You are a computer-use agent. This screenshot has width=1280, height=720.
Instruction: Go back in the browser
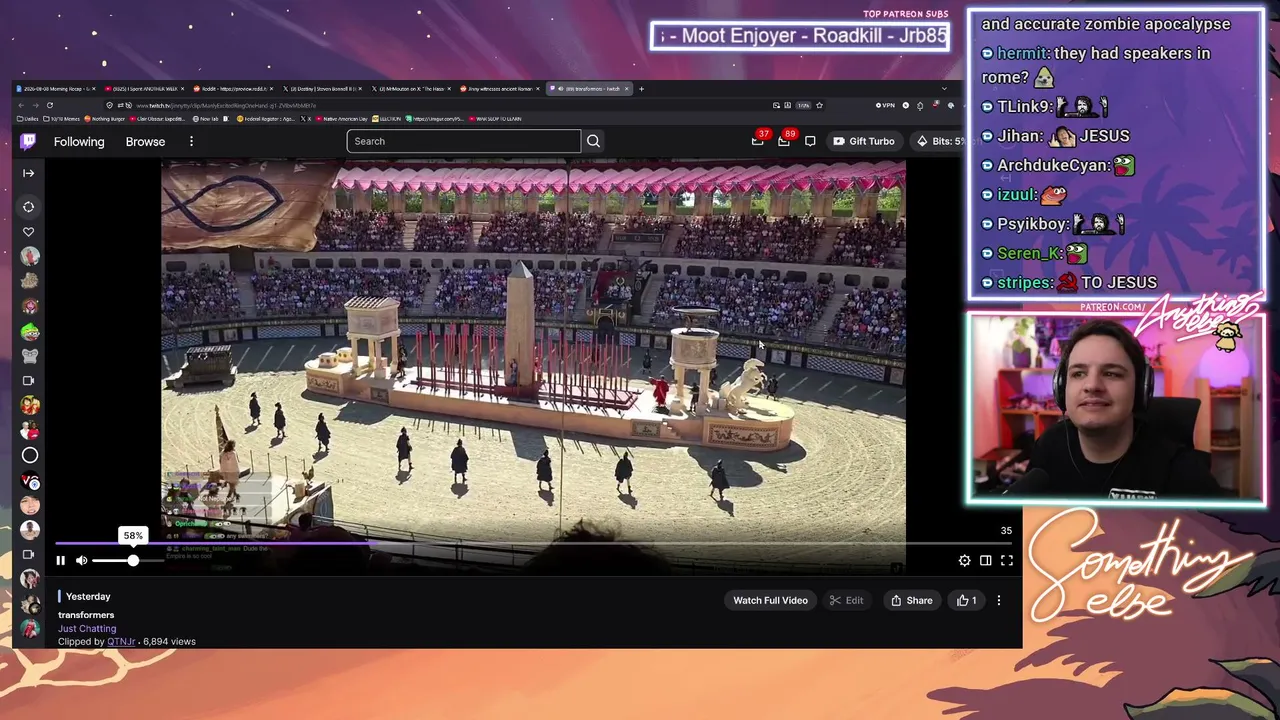click(22, 105)
